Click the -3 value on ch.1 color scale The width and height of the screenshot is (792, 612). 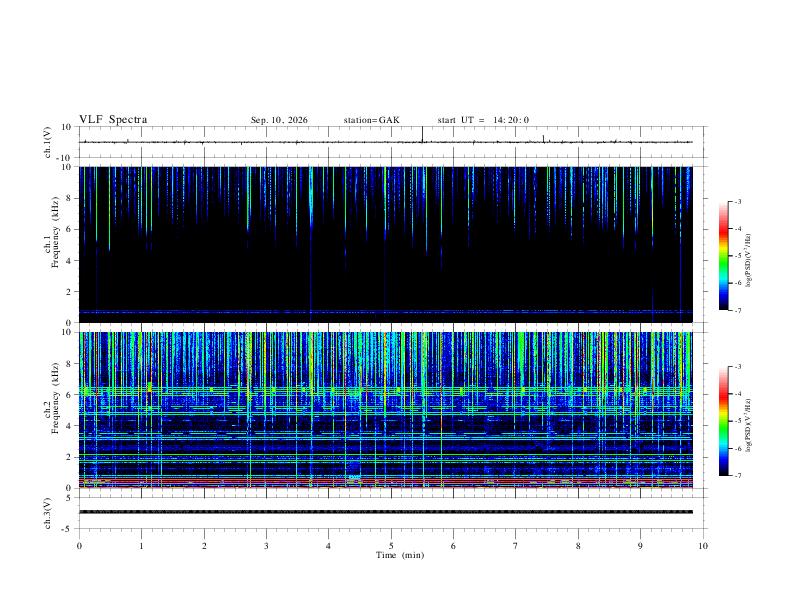point(737,201)
